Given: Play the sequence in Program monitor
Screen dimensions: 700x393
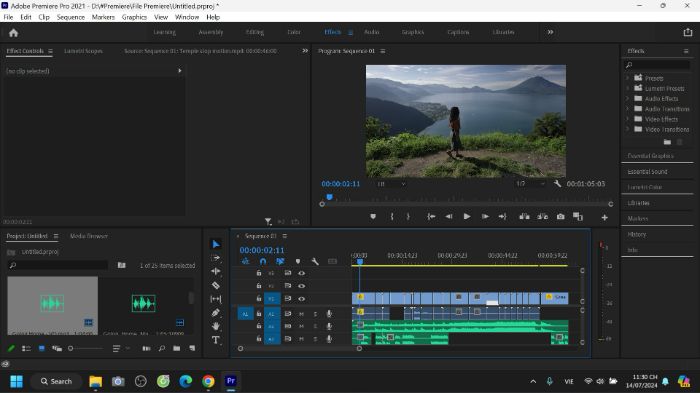Looking at the screenshot, I should (x=467, y=217).
